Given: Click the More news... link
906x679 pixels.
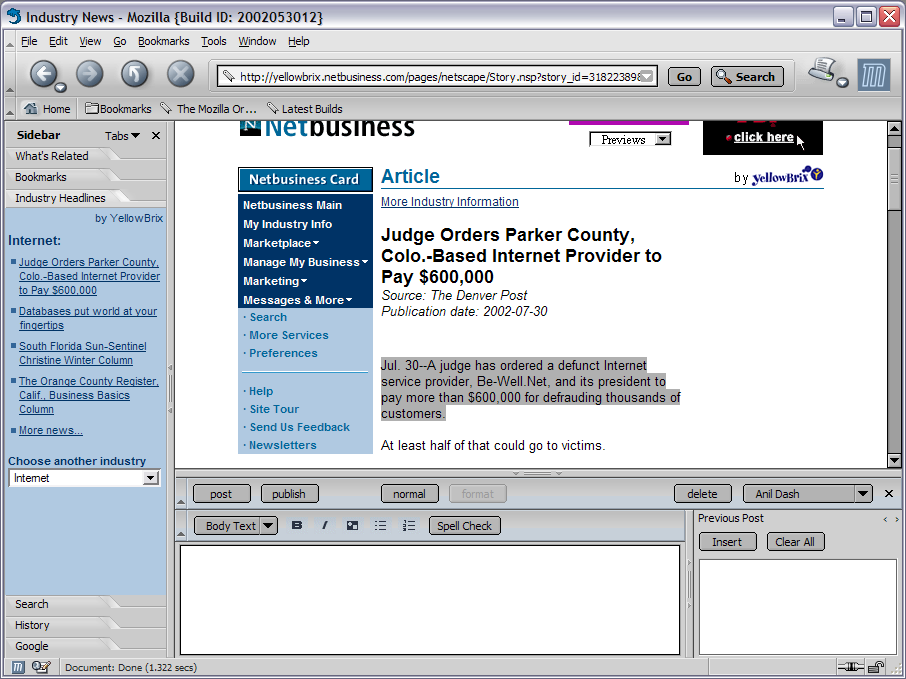Looking at the screenshot, I should [x=51, y=431].
